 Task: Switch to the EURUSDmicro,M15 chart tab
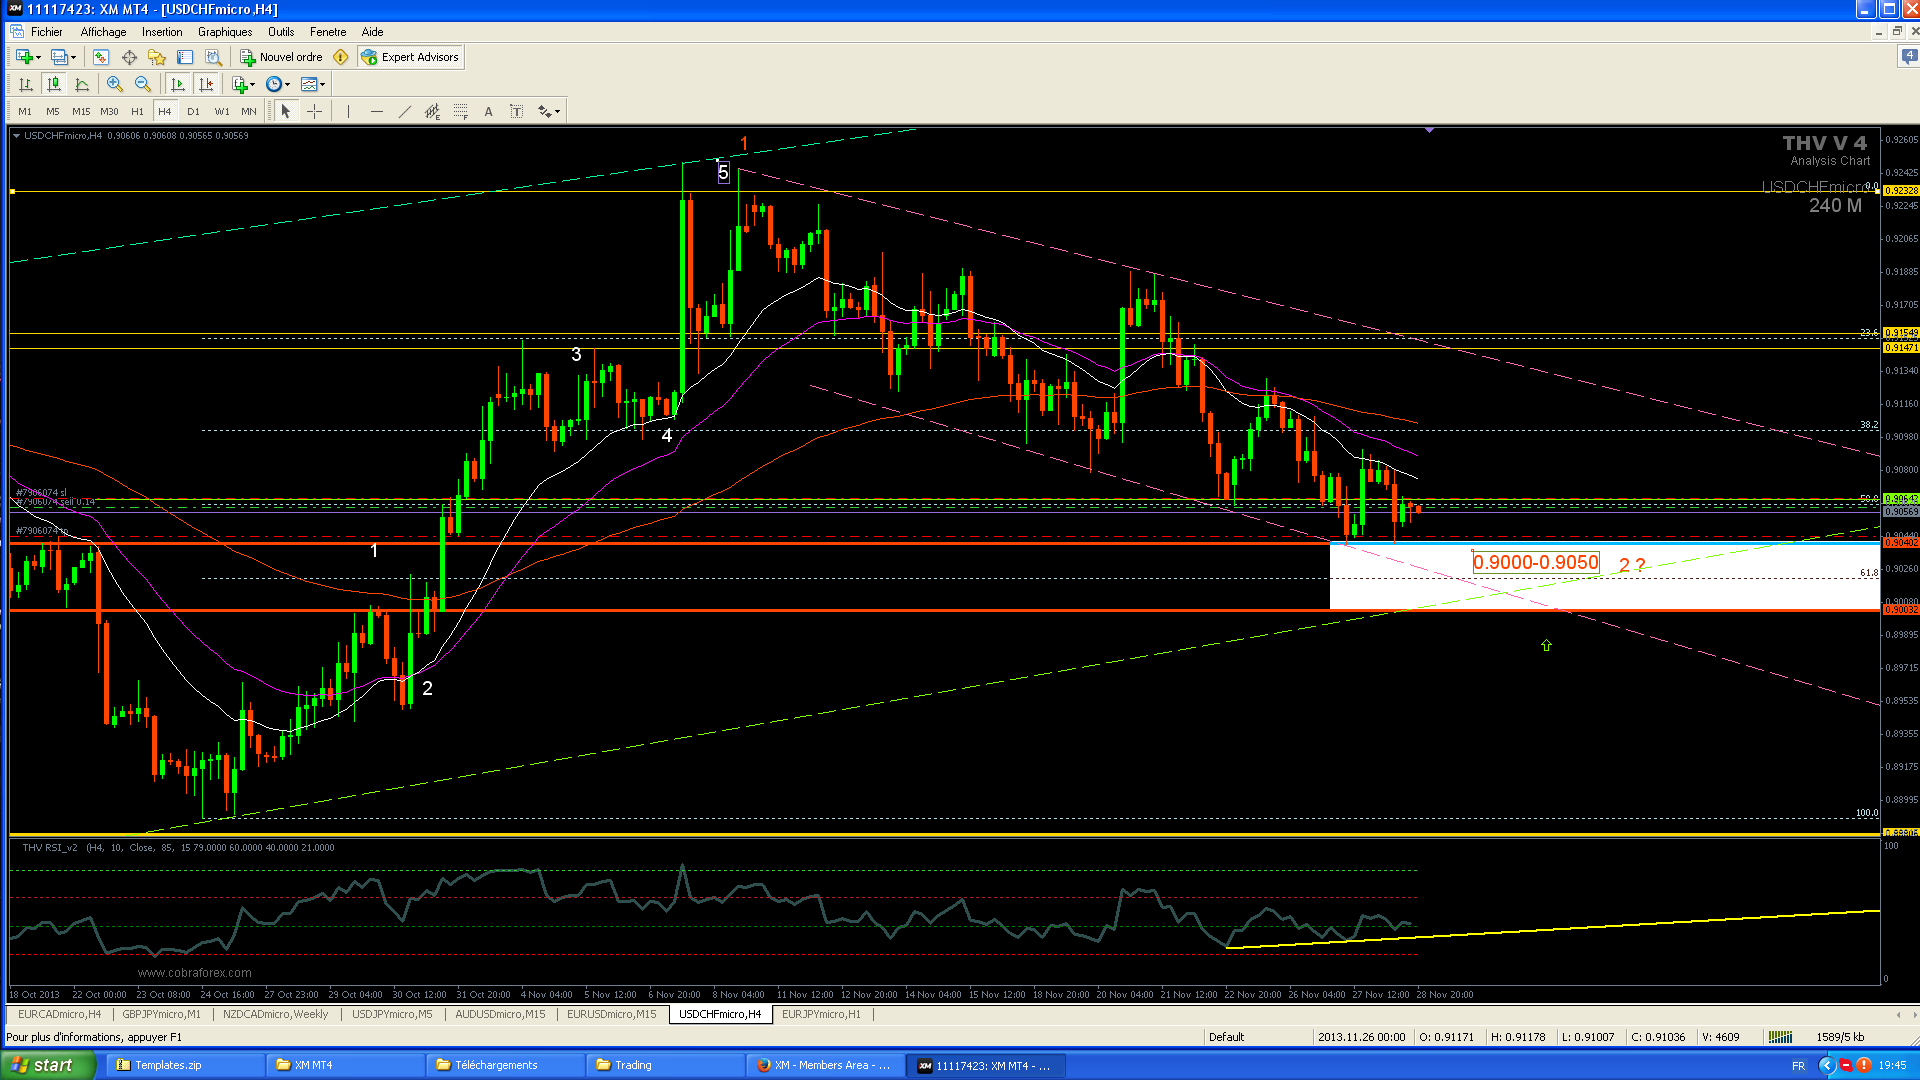pos(611,1014)
